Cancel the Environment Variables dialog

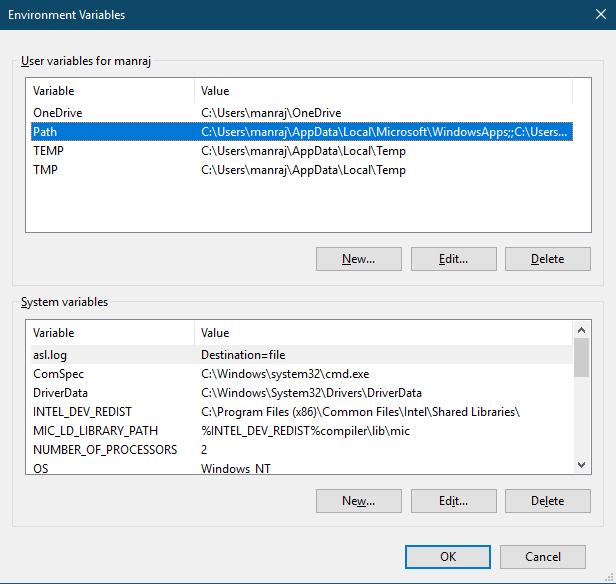click(543, 557)
